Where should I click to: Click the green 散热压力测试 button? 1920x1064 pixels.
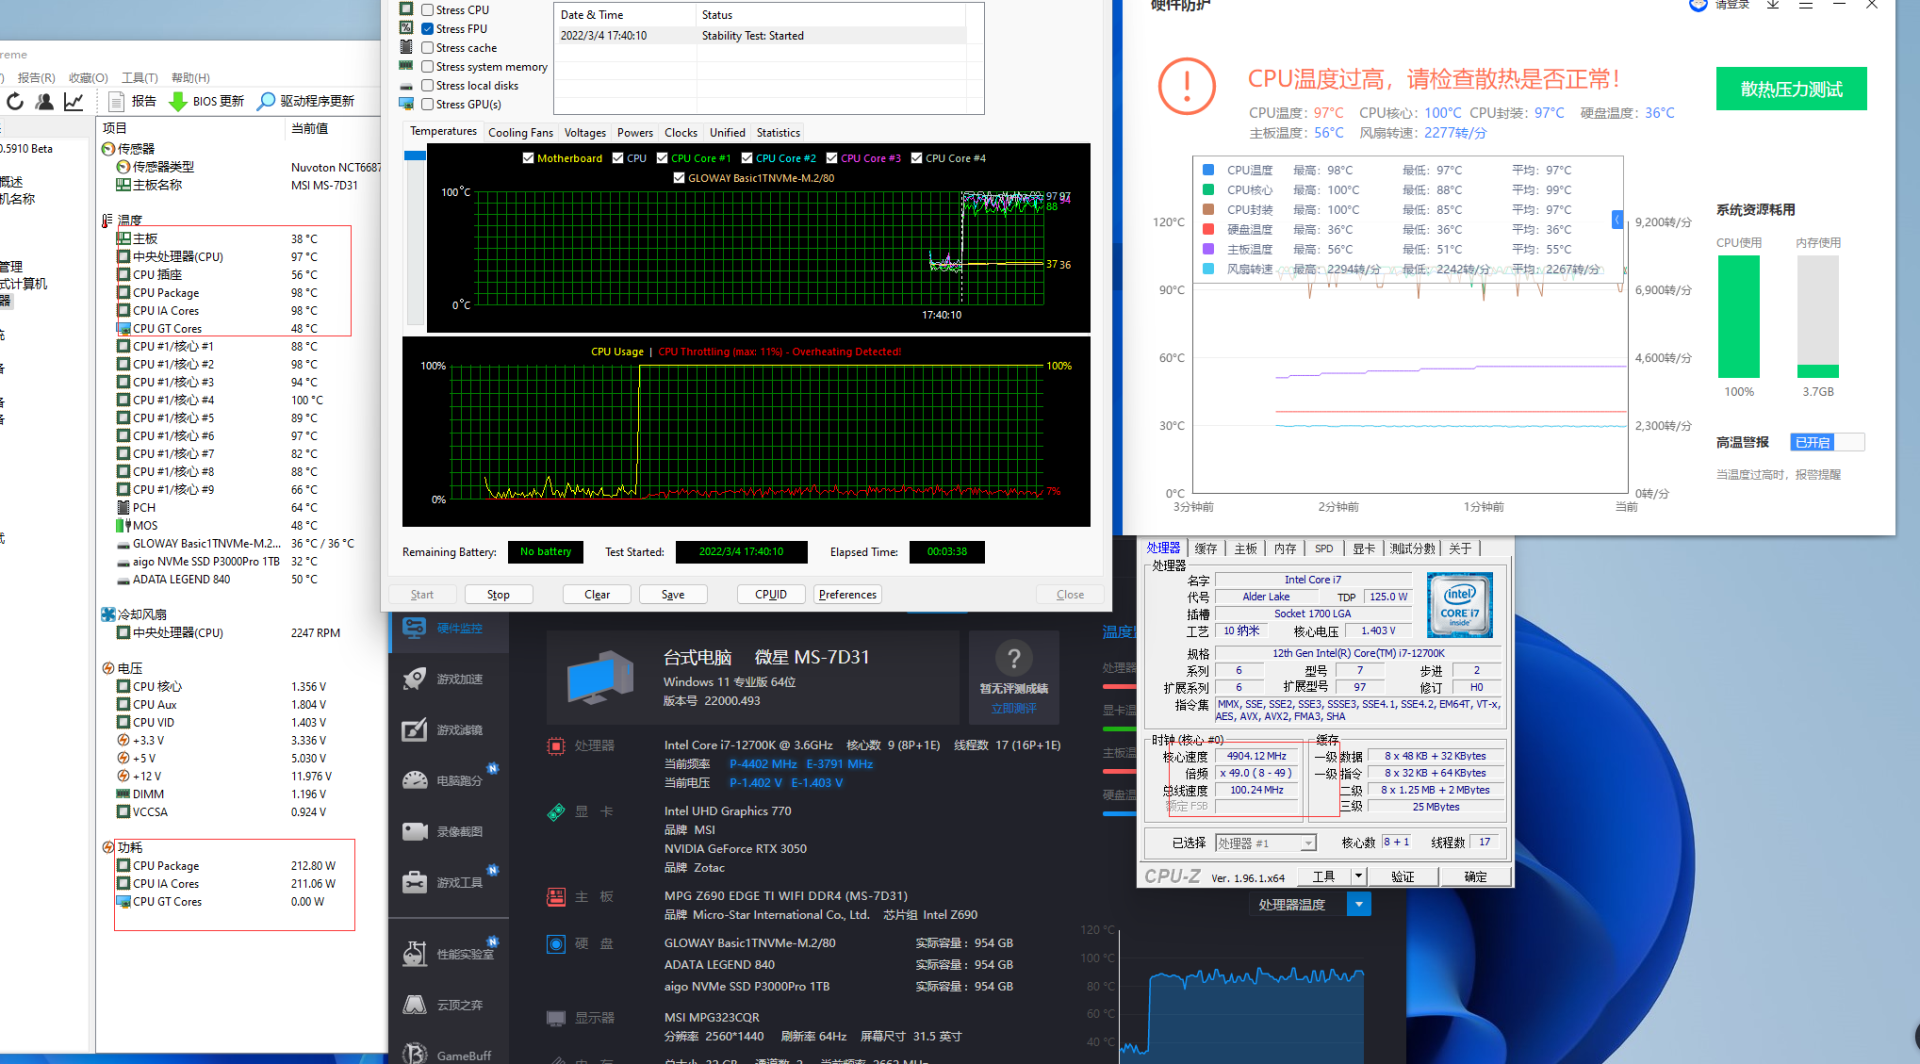(x=1791, y=89)
